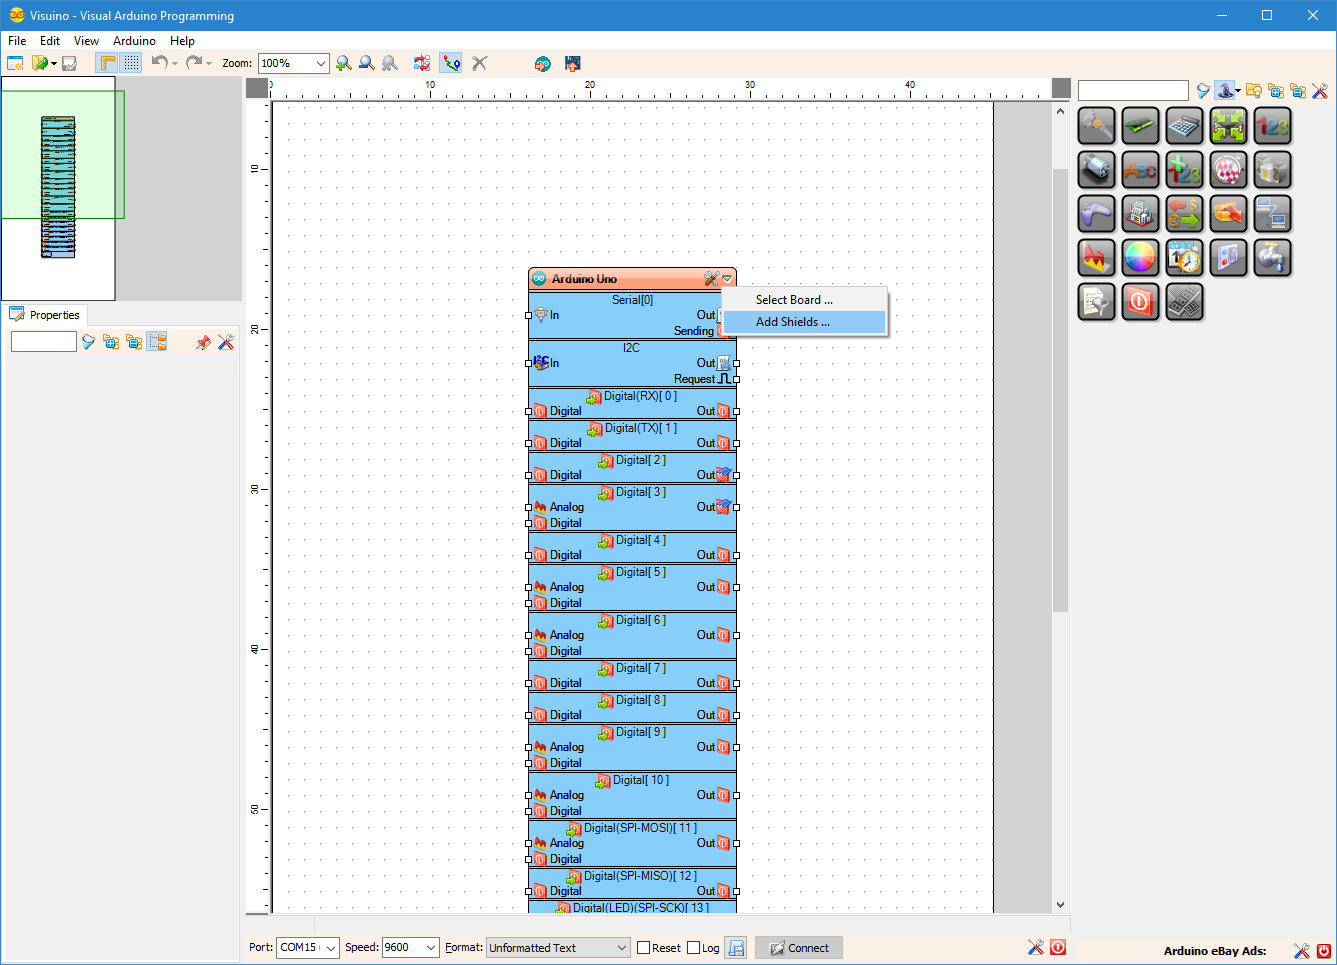Toggle the categorized properties view button
1337x965 pixels.
[x=157, y=342]
